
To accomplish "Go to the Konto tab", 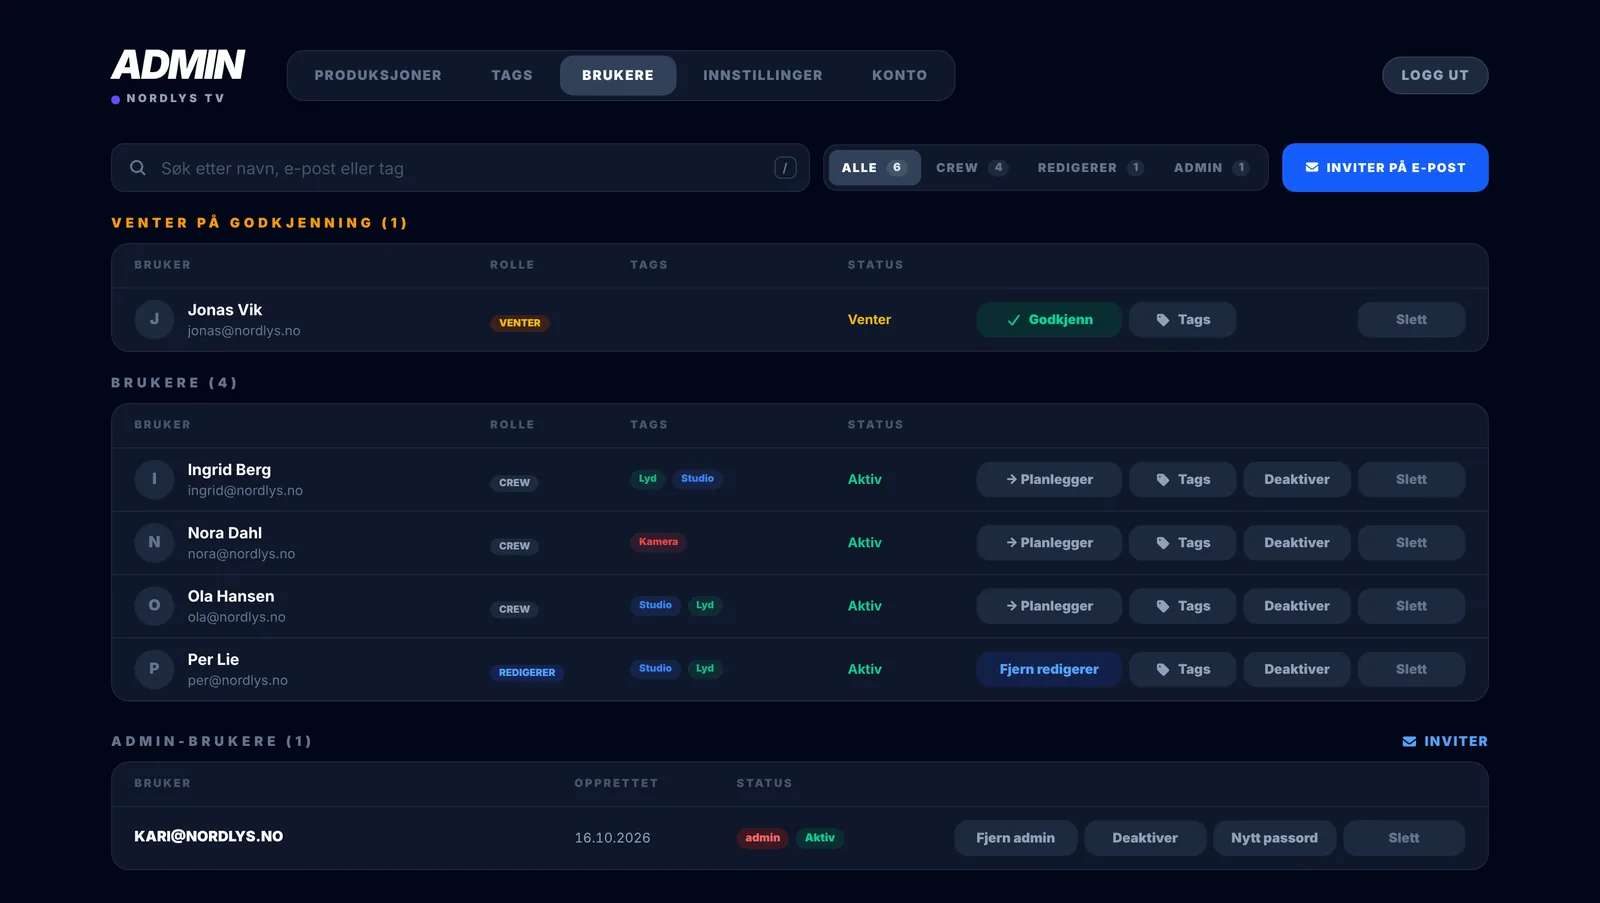I will tap(899, 75).
